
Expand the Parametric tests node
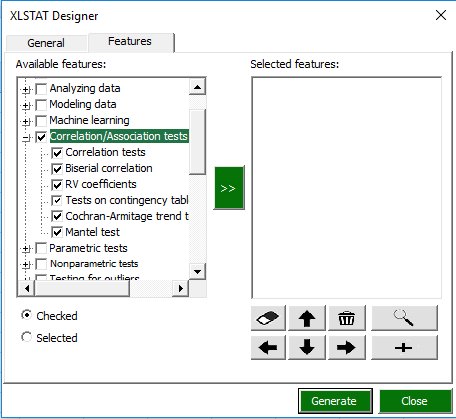26,249
